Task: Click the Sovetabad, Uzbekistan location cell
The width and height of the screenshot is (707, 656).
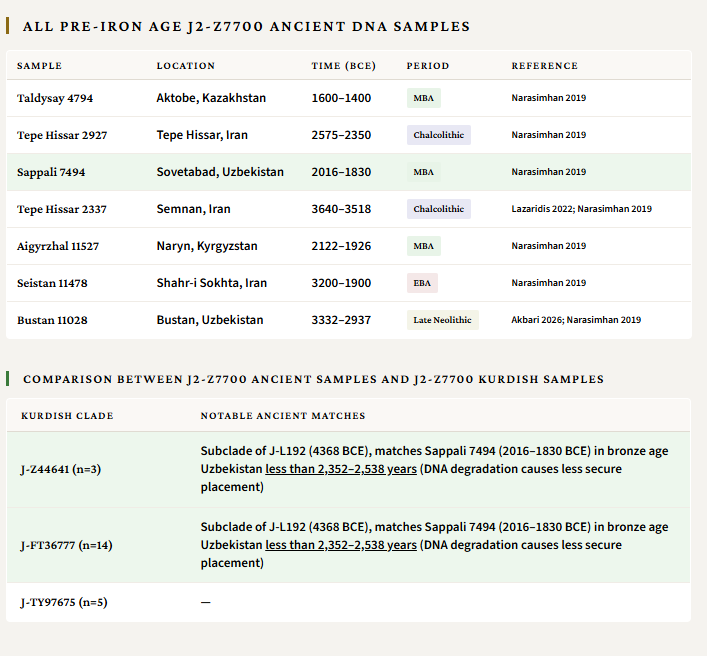Action: [x=220, y=172]
